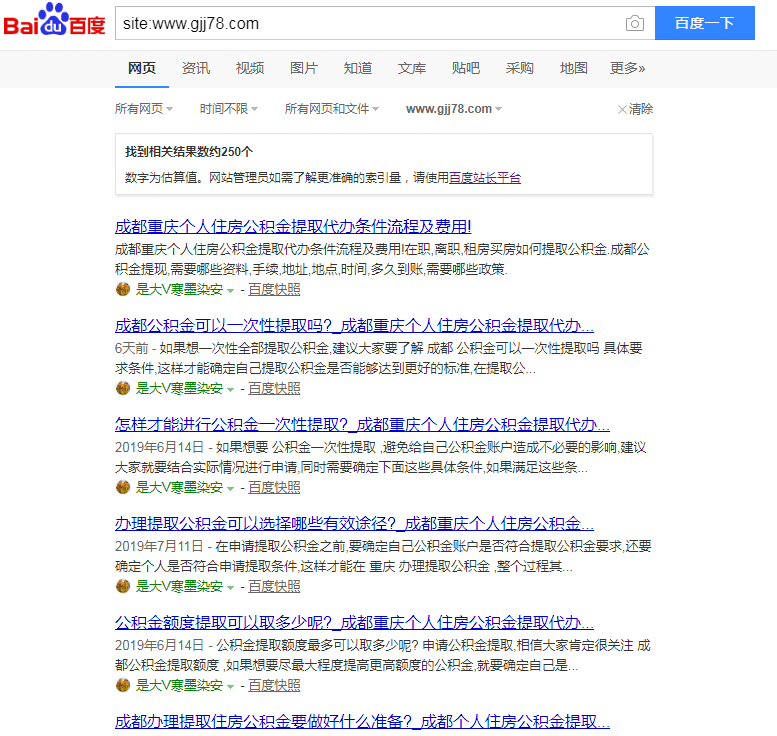The image size is (777, 736).
Task: Switch to the 图片 tab
Action: pos(304,68)
